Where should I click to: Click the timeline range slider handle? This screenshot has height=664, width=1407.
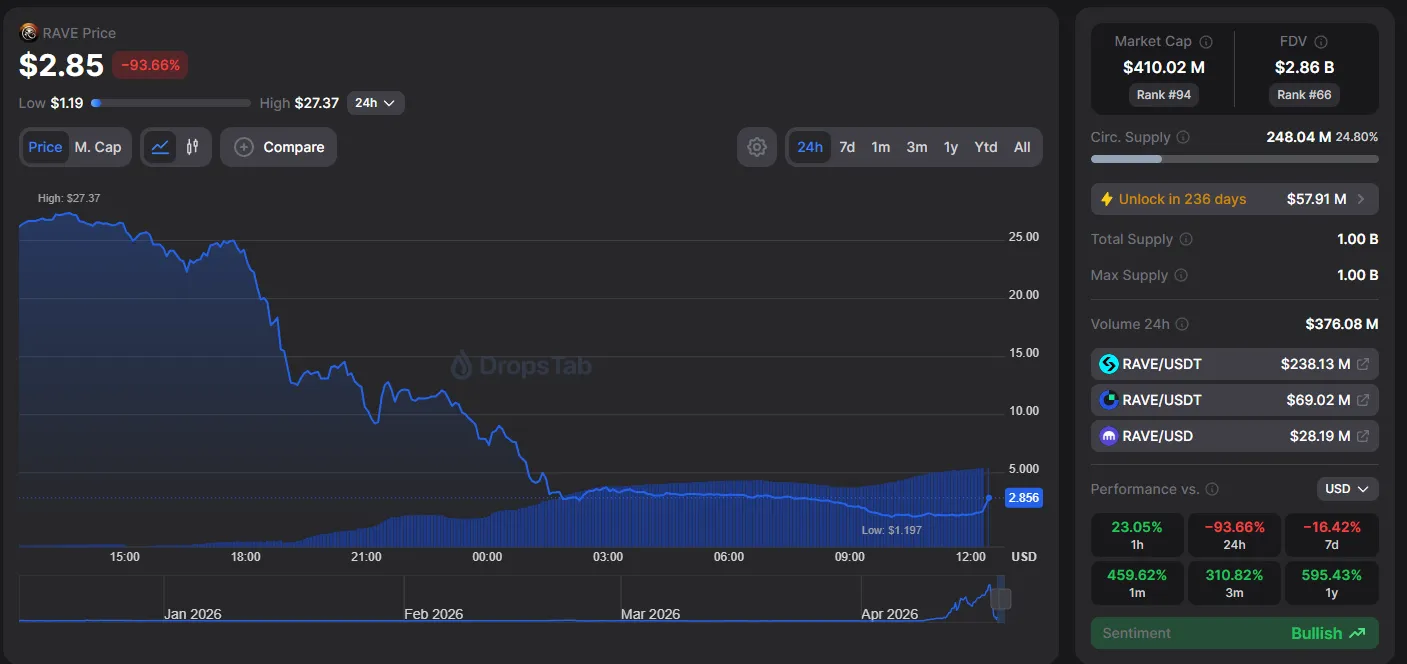click(1001, 599)
